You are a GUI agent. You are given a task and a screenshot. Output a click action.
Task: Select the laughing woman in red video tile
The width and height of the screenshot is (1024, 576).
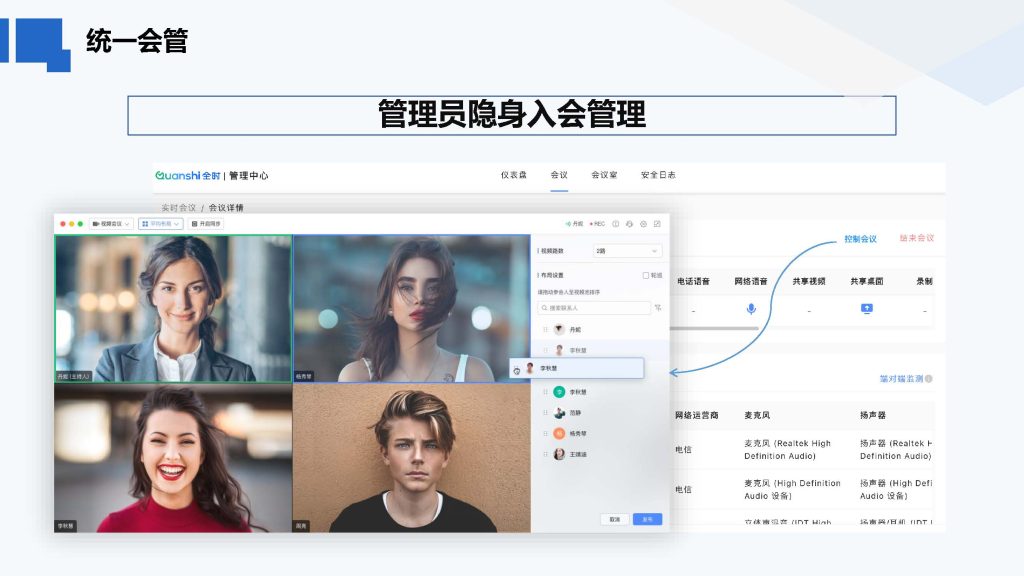click(x=173, y=458)
